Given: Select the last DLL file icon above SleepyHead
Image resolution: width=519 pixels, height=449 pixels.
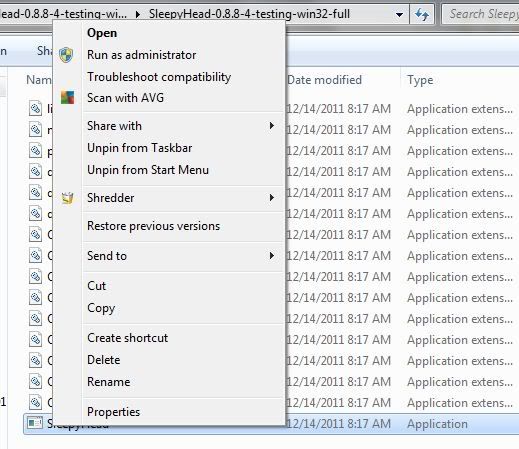Looking at the screenshot, I should click(35, 402).
